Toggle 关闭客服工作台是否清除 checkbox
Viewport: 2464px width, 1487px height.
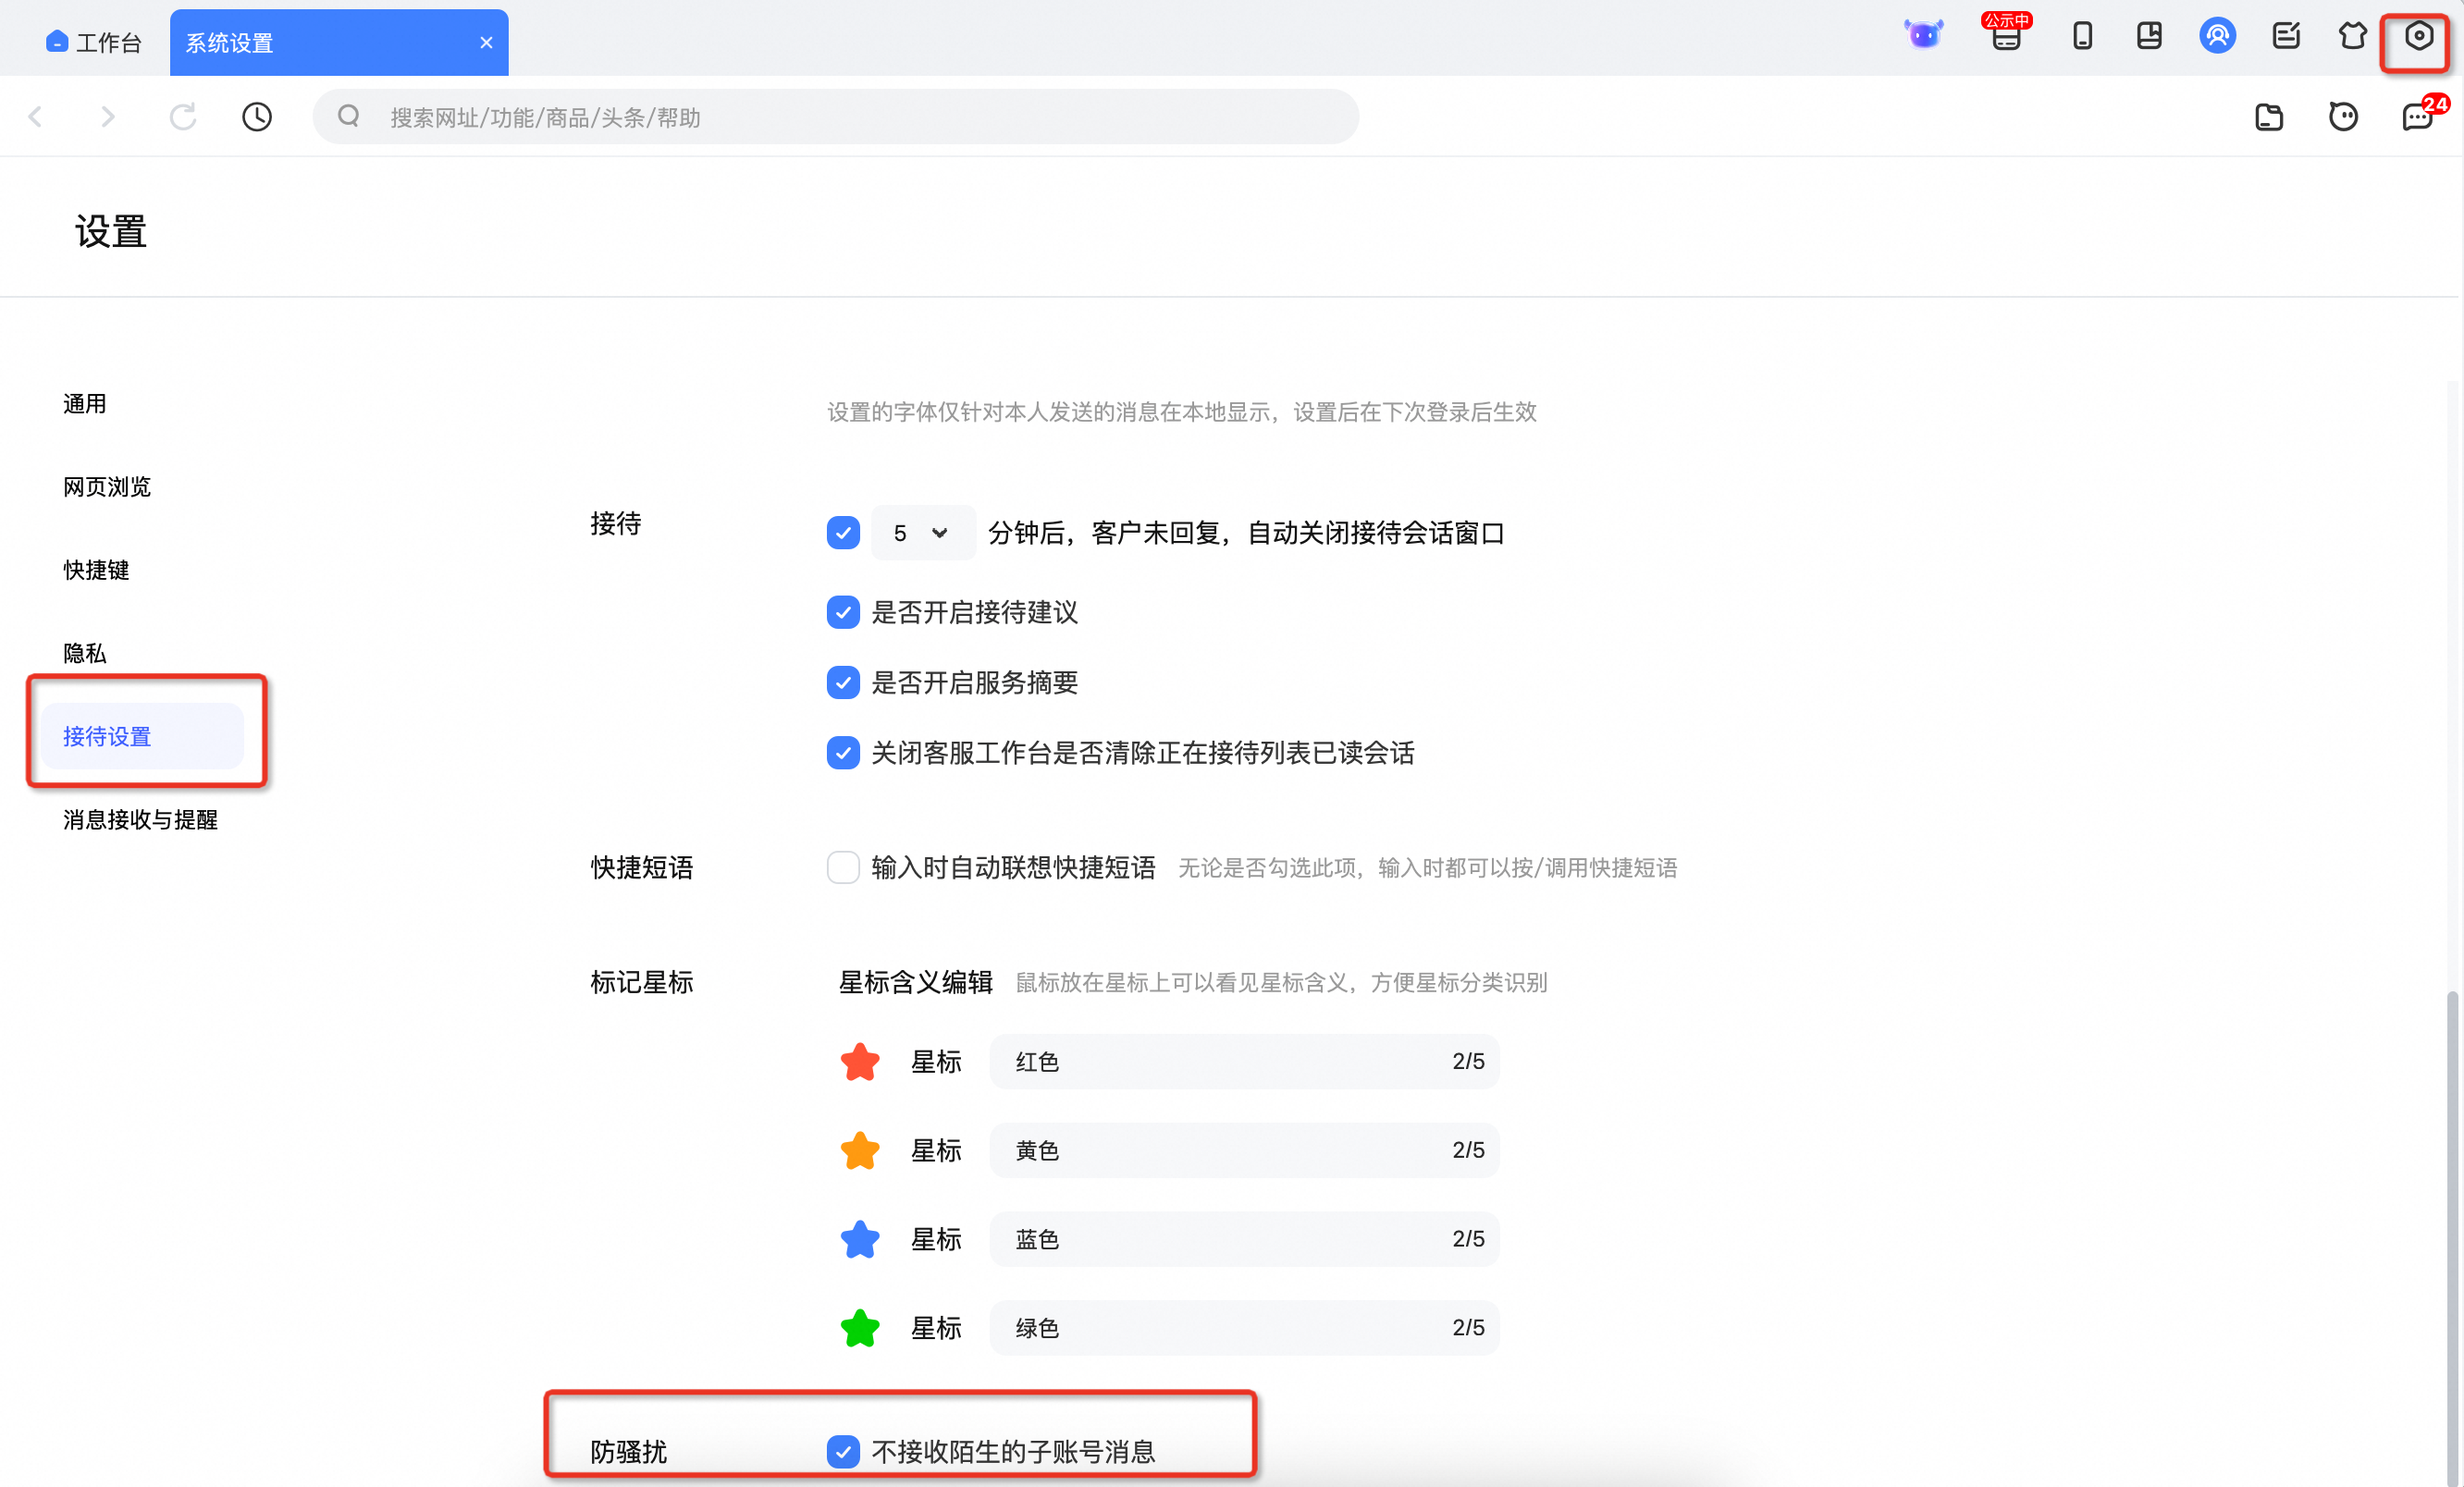point(843,753)
